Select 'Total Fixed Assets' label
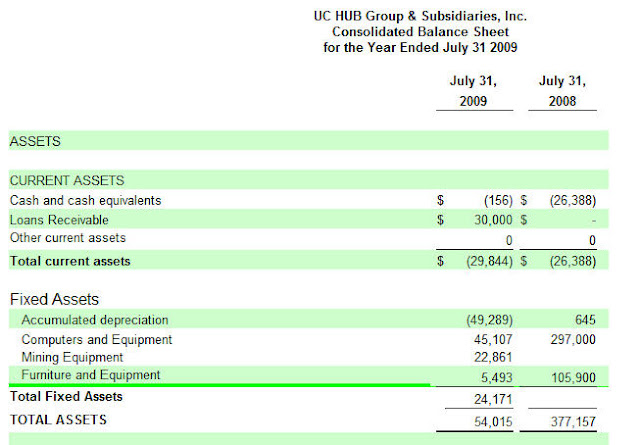This screenshot has height=445, width=640. (x=66, y=396)
